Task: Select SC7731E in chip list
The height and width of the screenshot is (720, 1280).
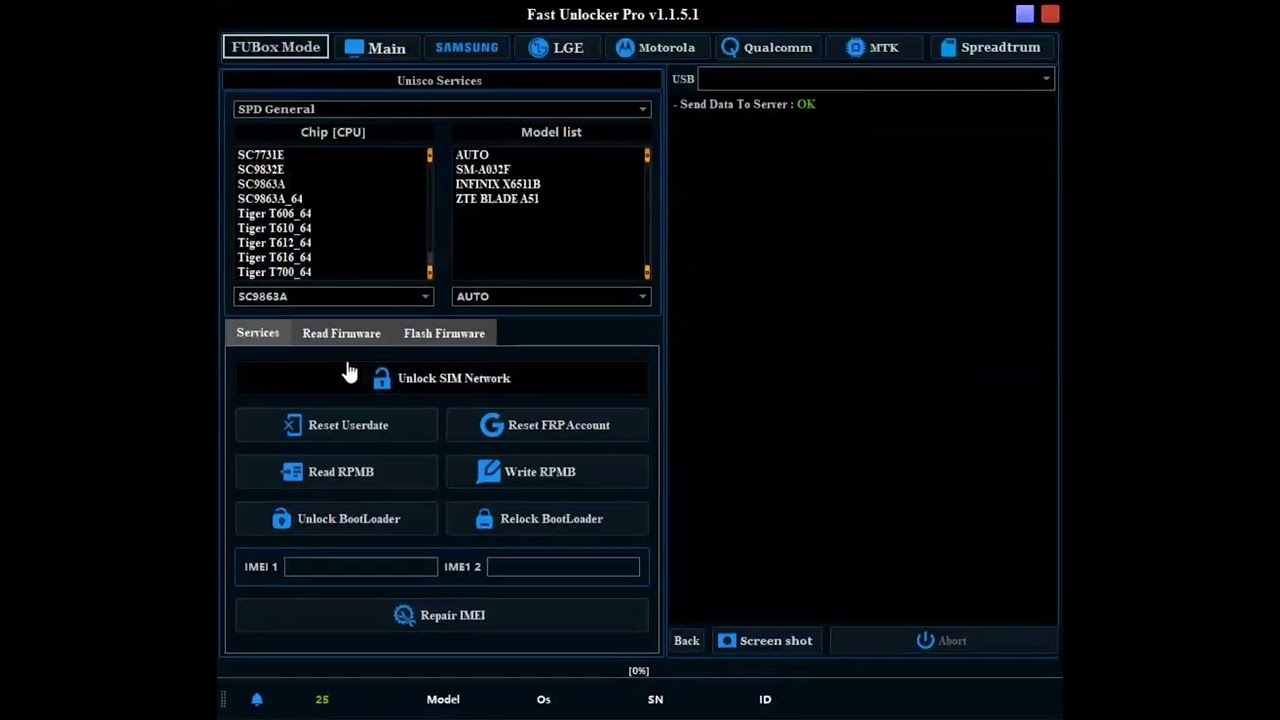Action: 261,155
